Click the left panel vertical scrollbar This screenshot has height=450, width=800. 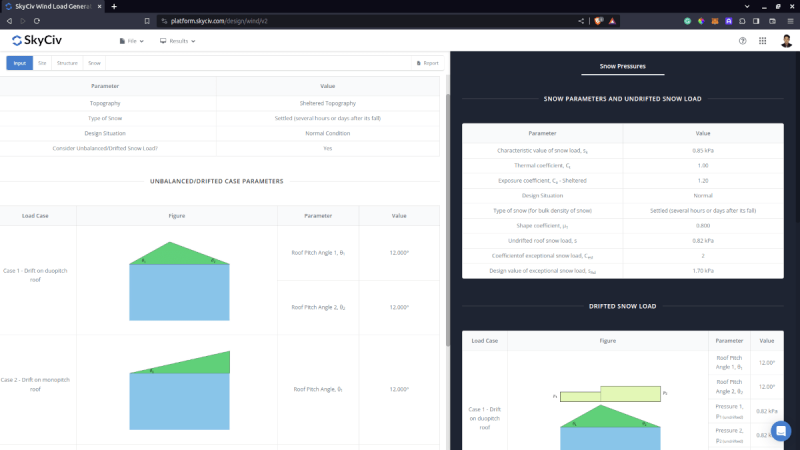coord(446,200)
